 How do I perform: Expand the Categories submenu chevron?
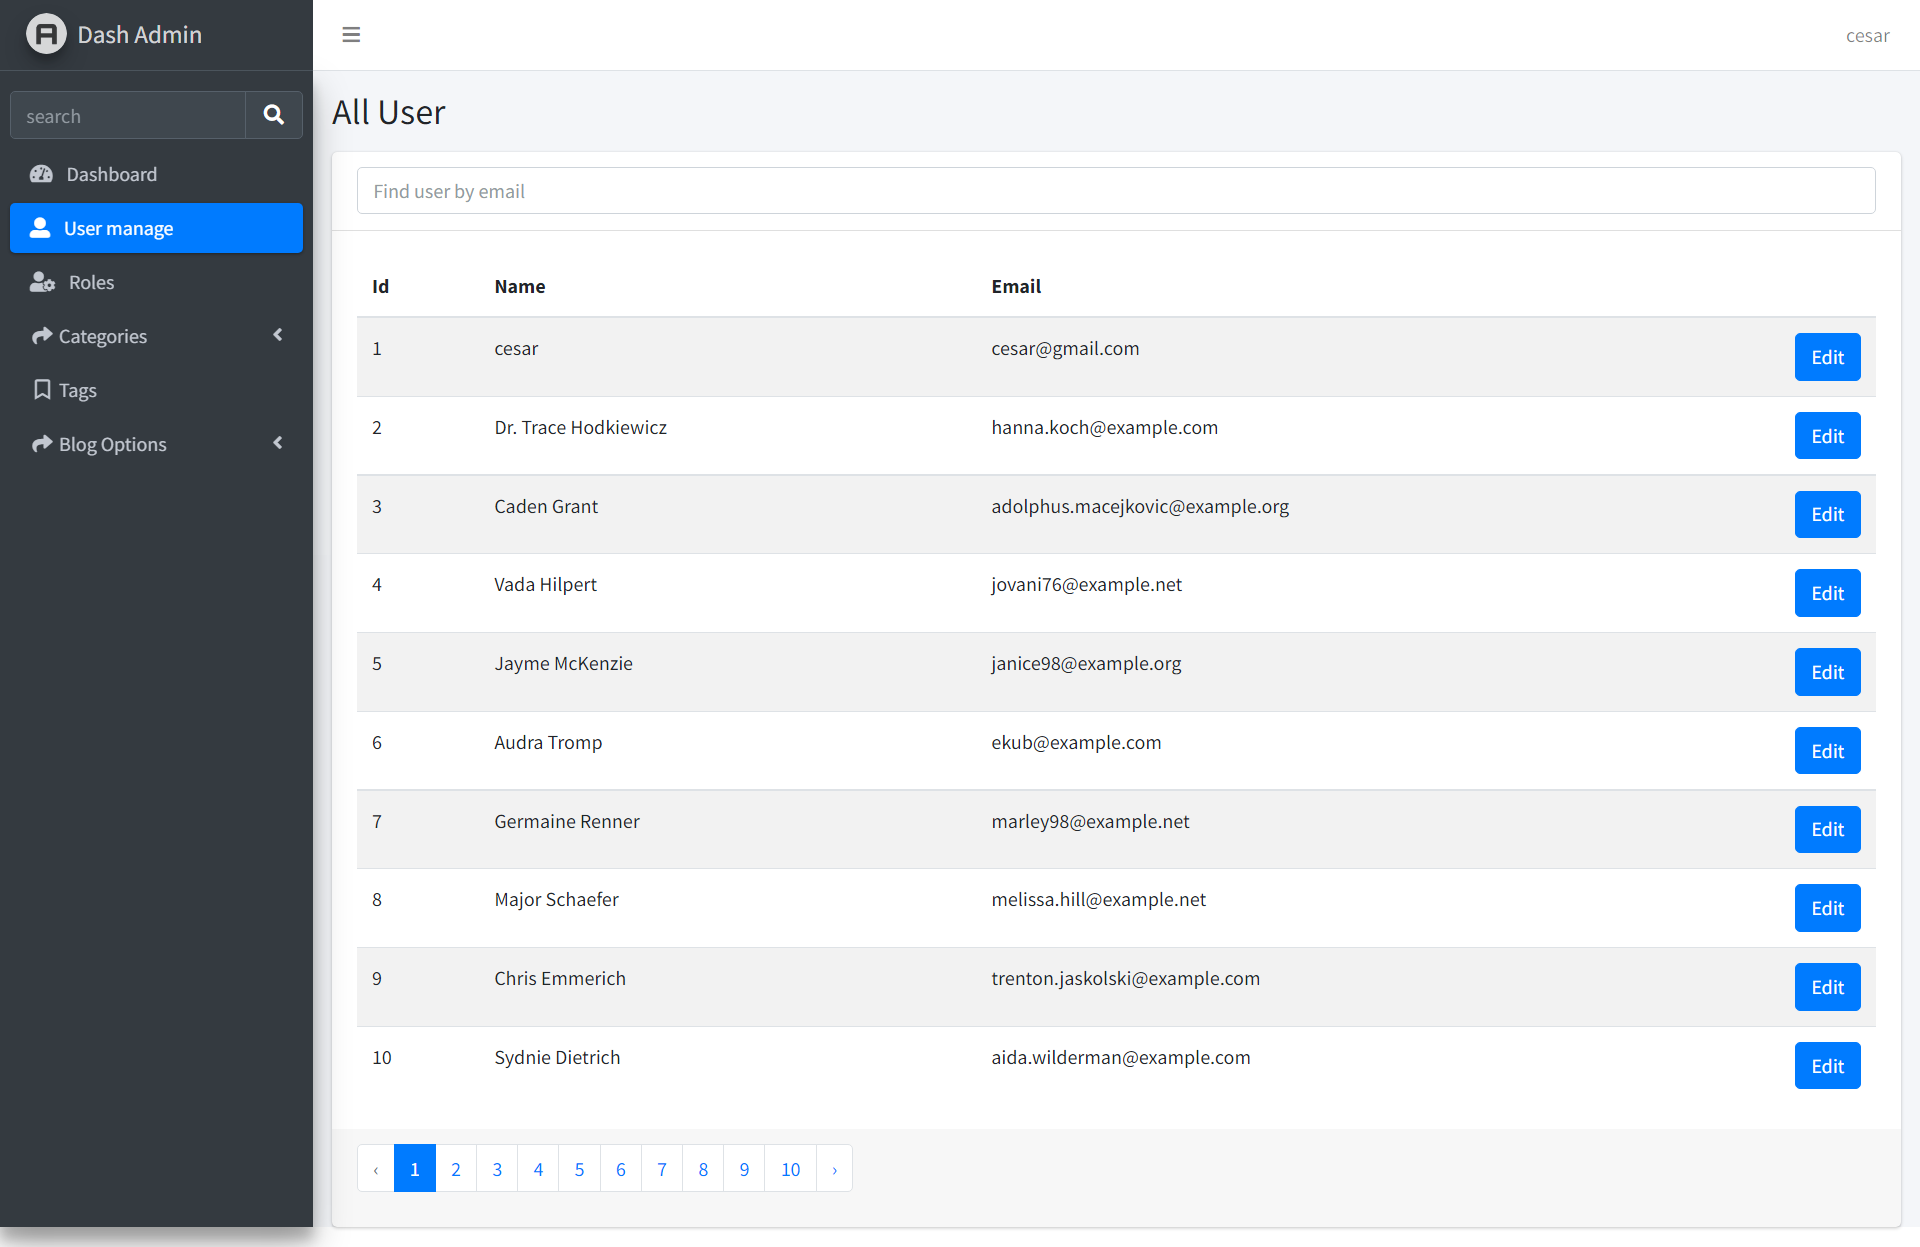[x=278, y=335]
